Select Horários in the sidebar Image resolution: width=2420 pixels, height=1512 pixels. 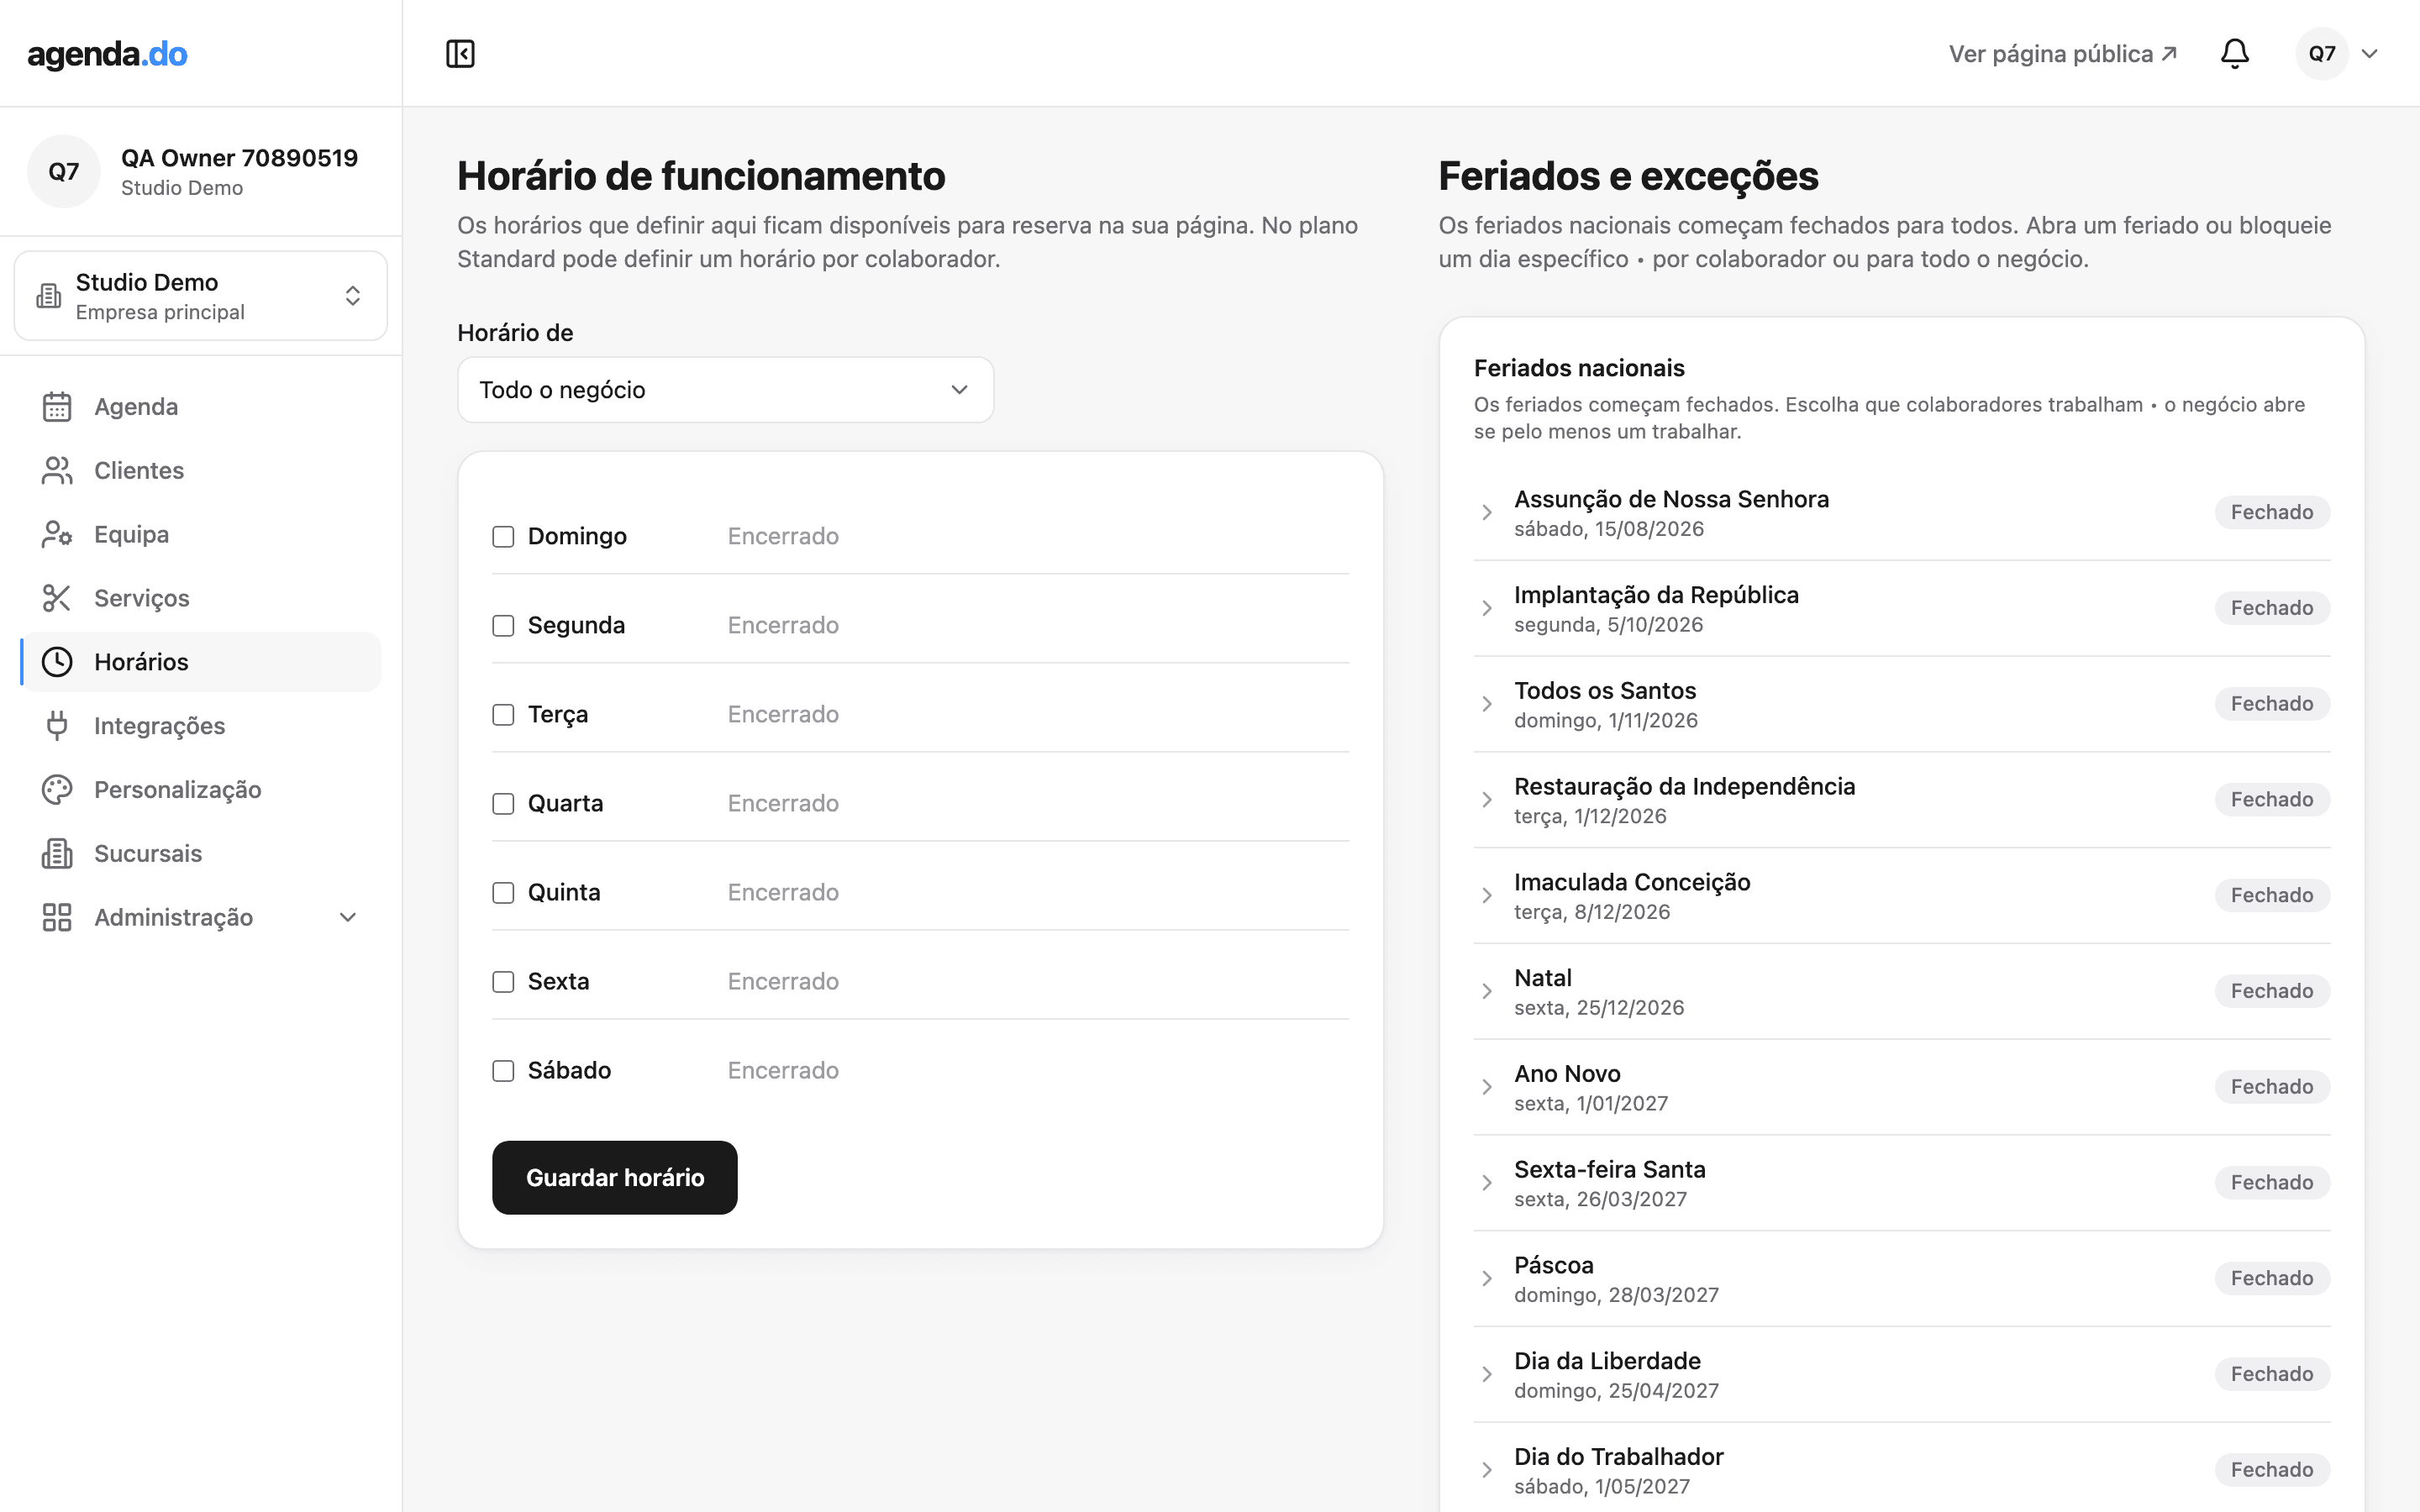click(x=201, y=662)
